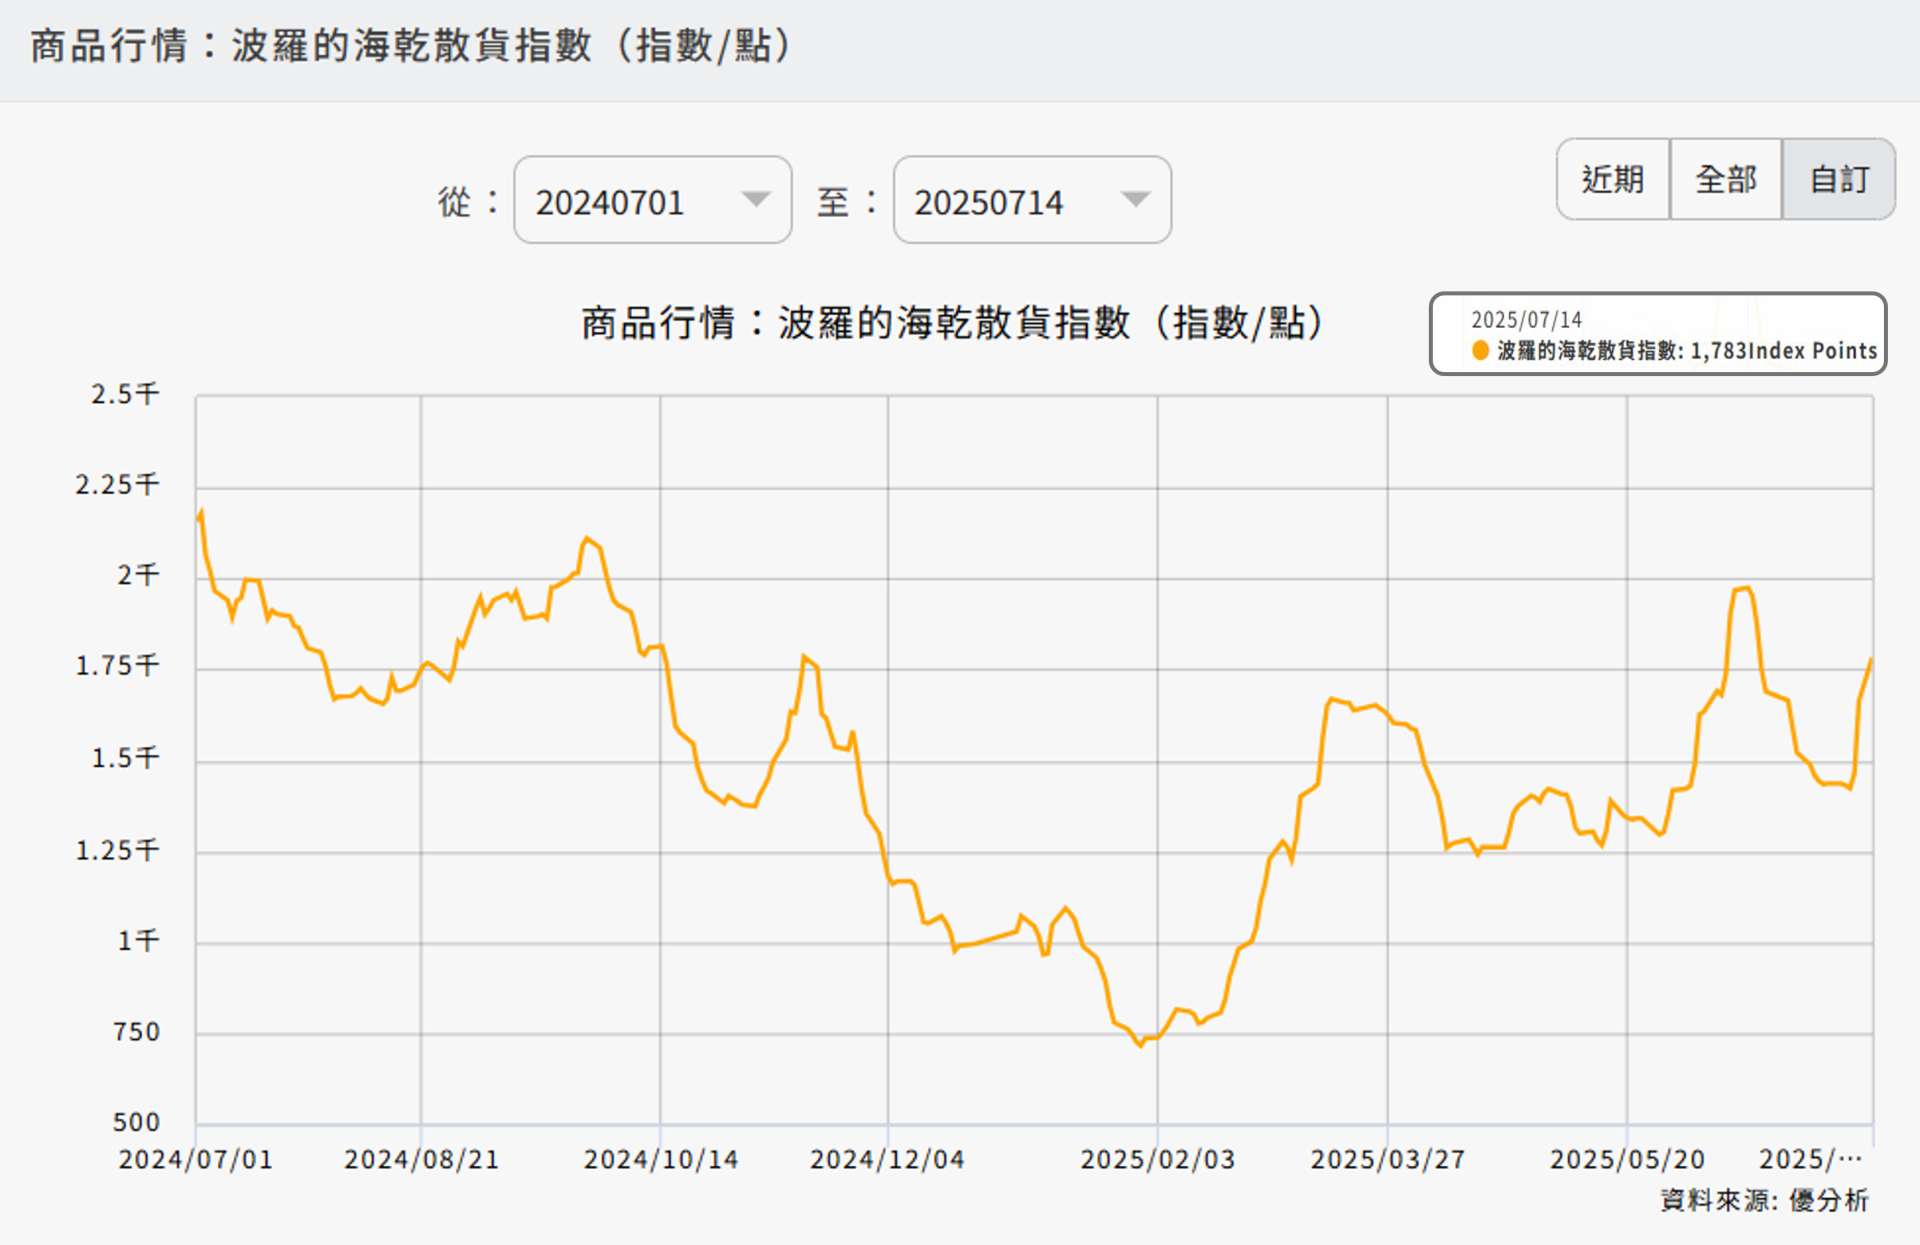1920x1245 pixels.
Task: Click the x-axis date 2024/08/21
Action: [421, 1160]
